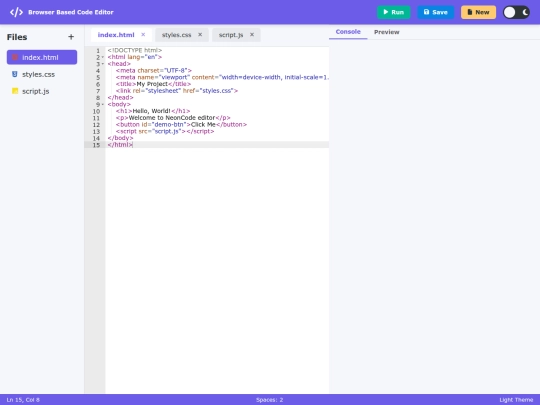
Task: Click the DOCTYPE html declaration line
Action: pos(135,50)
